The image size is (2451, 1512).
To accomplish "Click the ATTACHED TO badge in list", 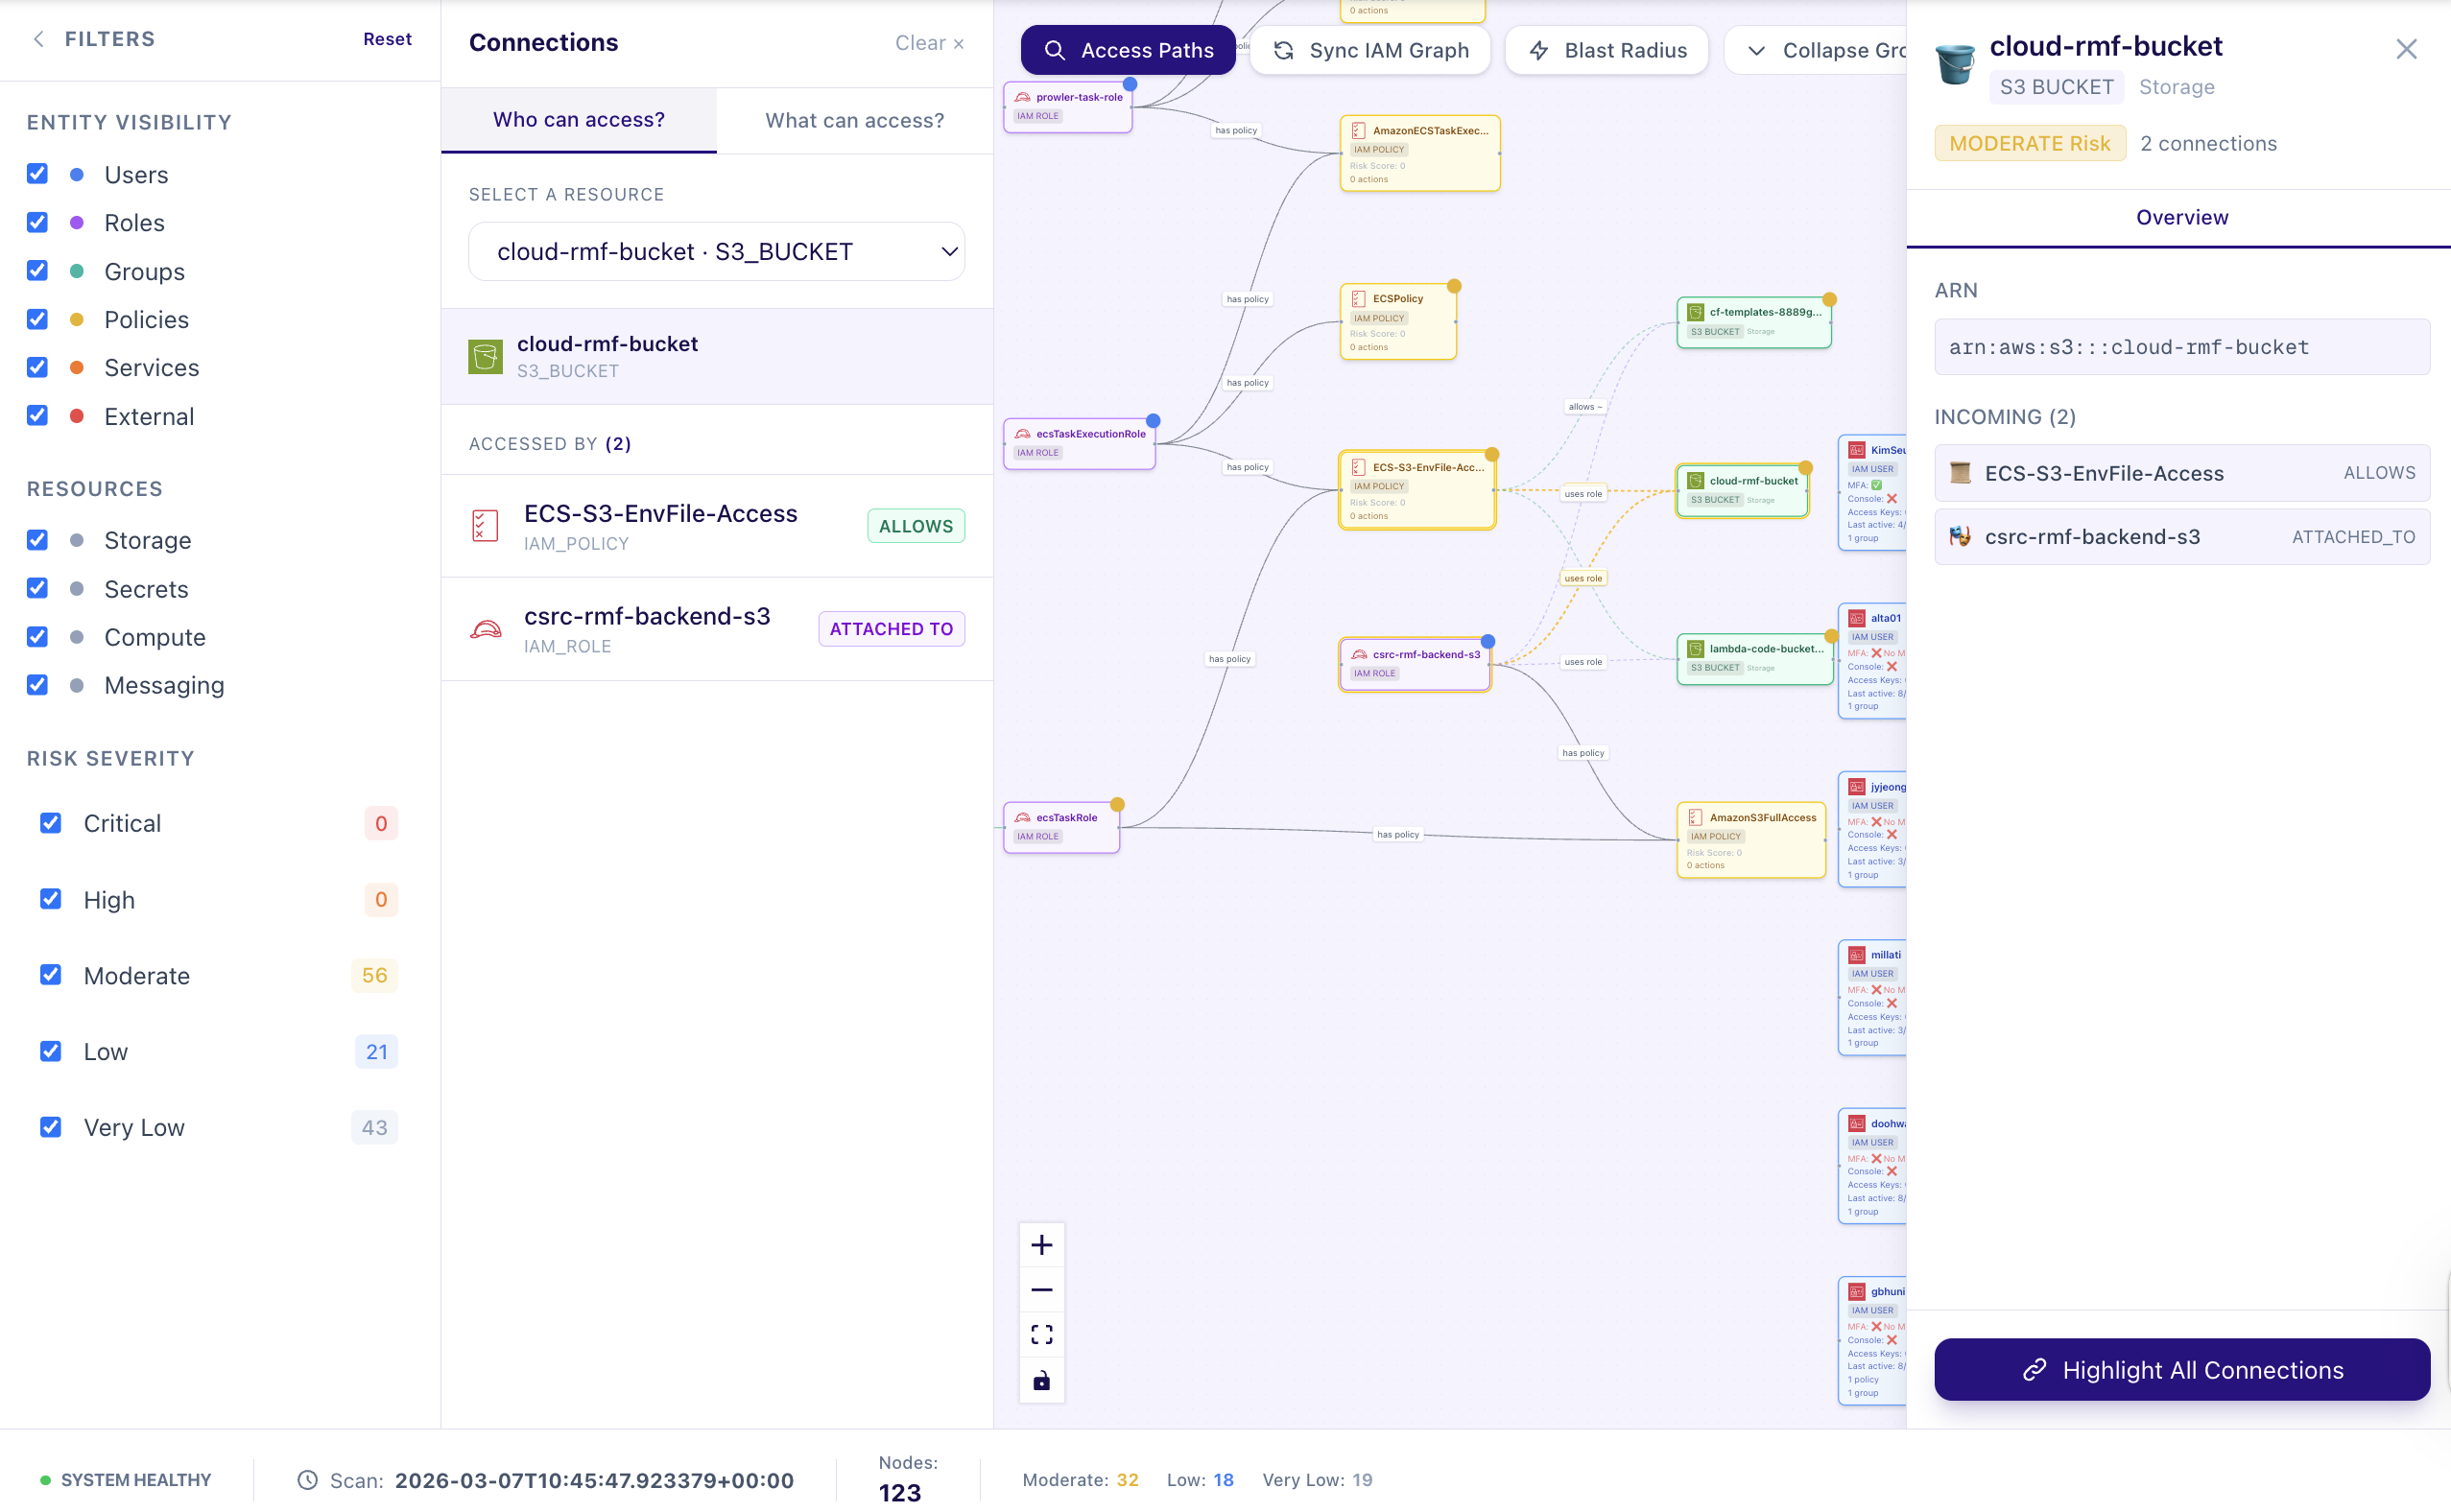I will tap(891, 629).
